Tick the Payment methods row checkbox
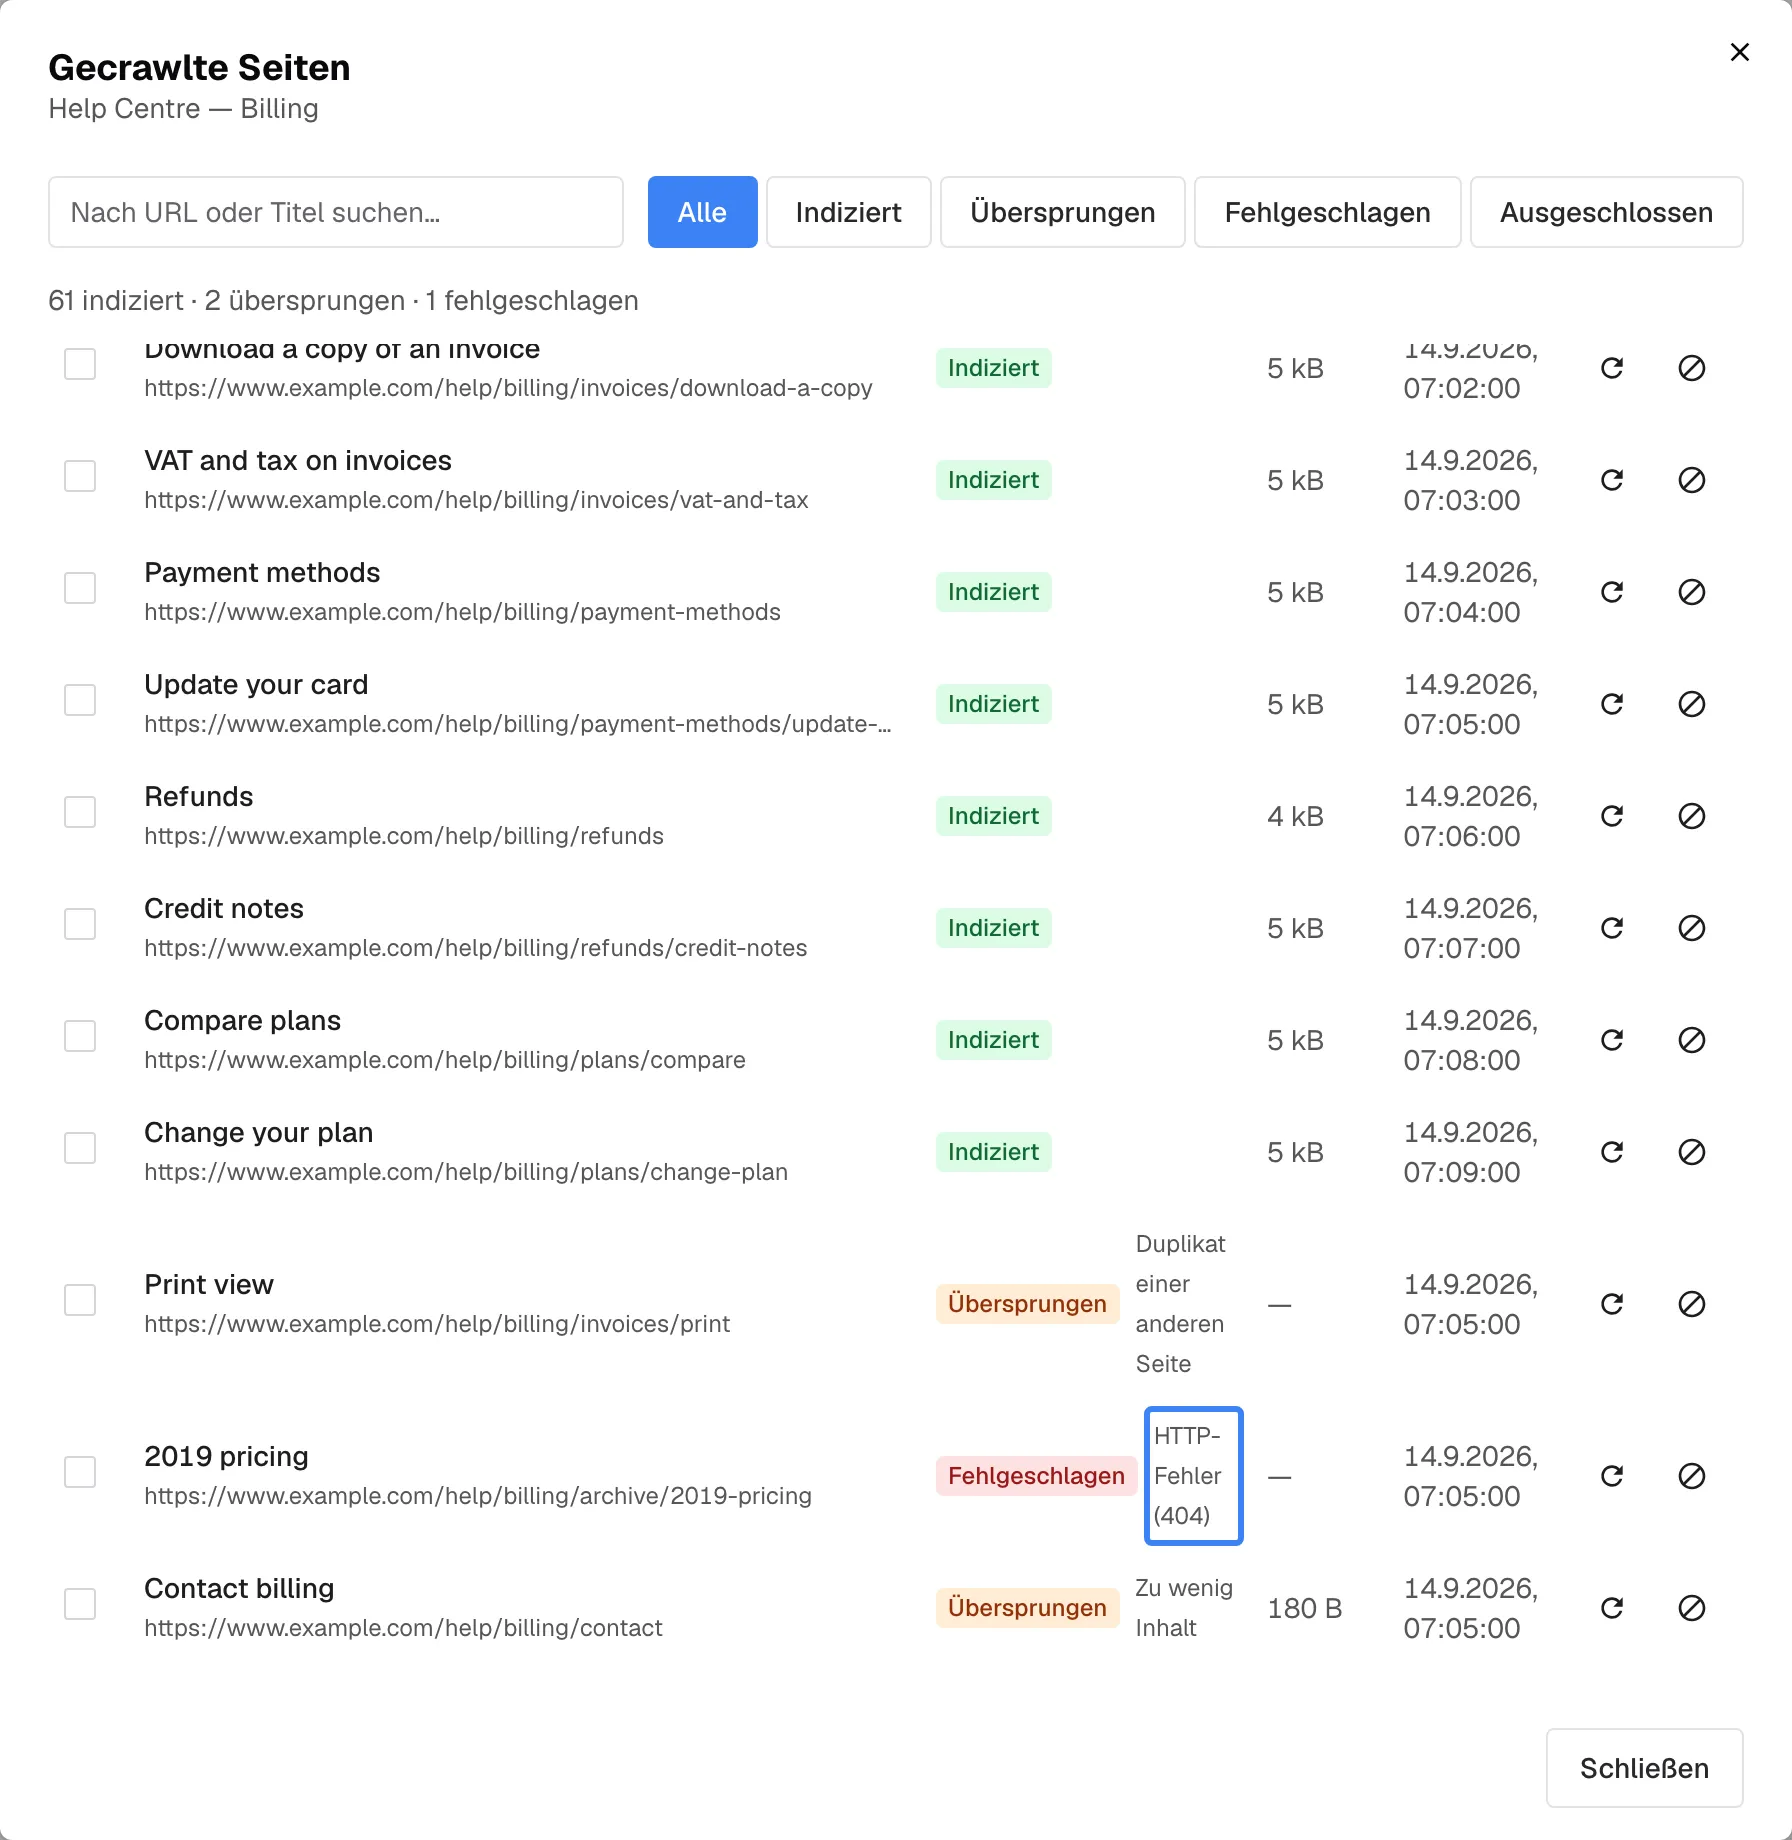Viewport: 1792px width, 1840px height. [x=80, y=588]
